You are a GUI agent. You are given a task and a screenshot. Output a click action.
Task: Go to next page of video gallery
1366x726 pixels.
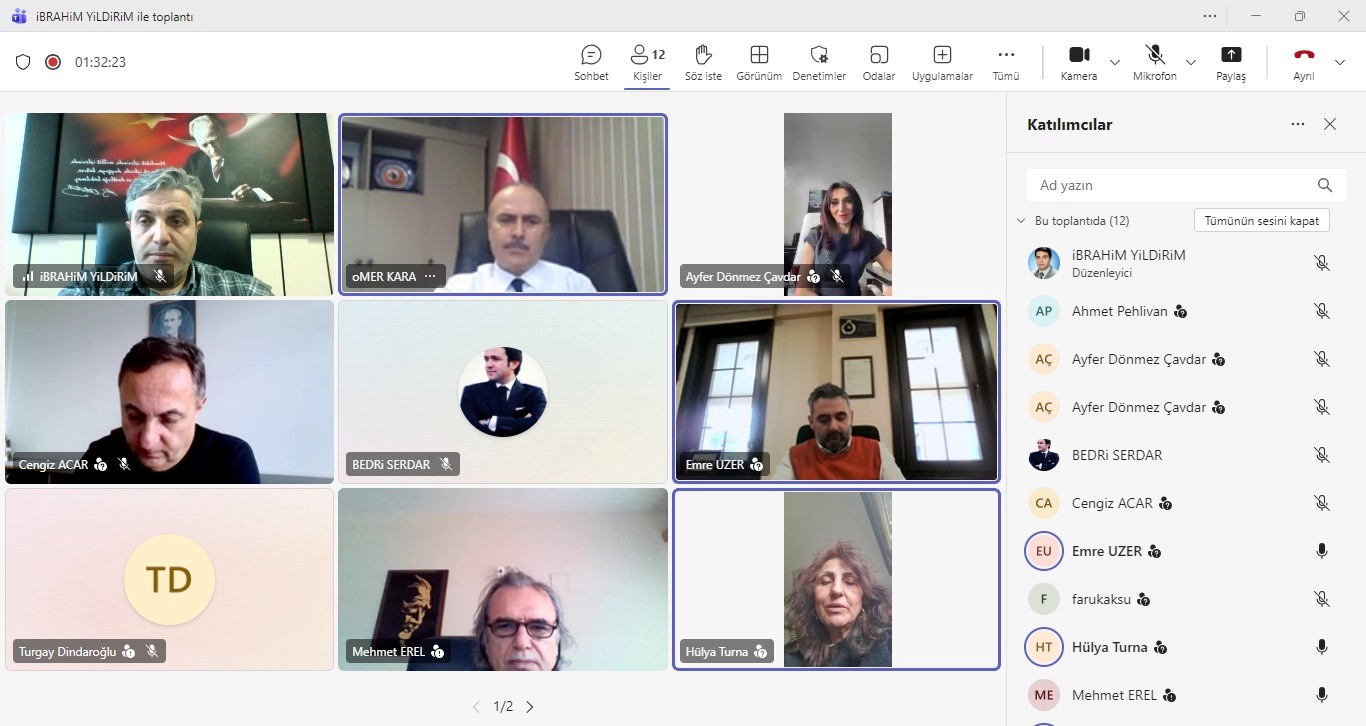point(530,707)
